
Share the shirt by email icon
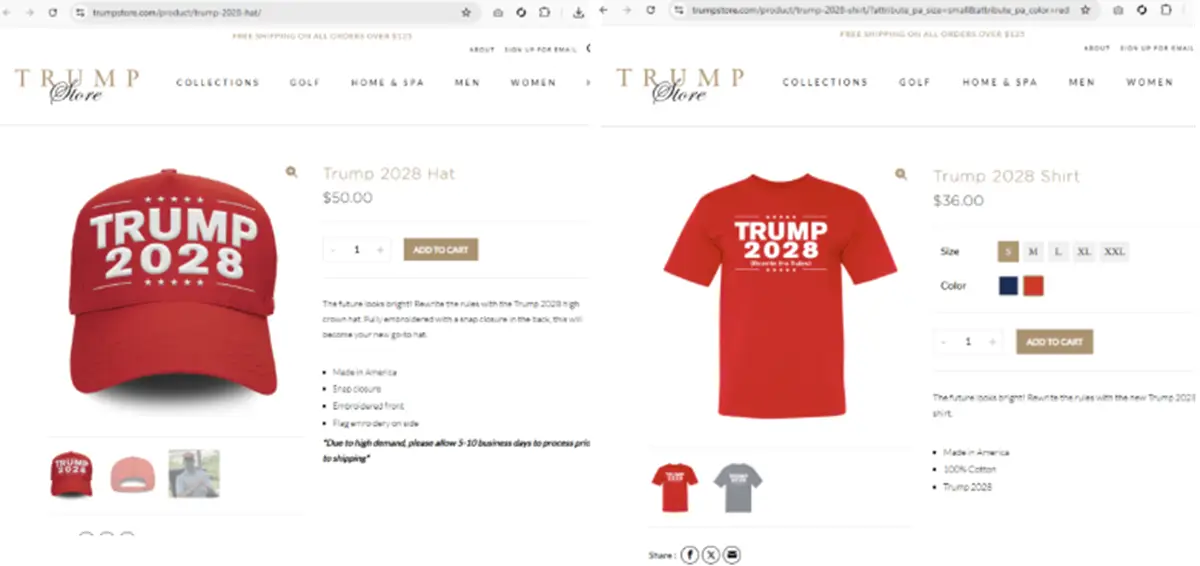pos(732,554)
